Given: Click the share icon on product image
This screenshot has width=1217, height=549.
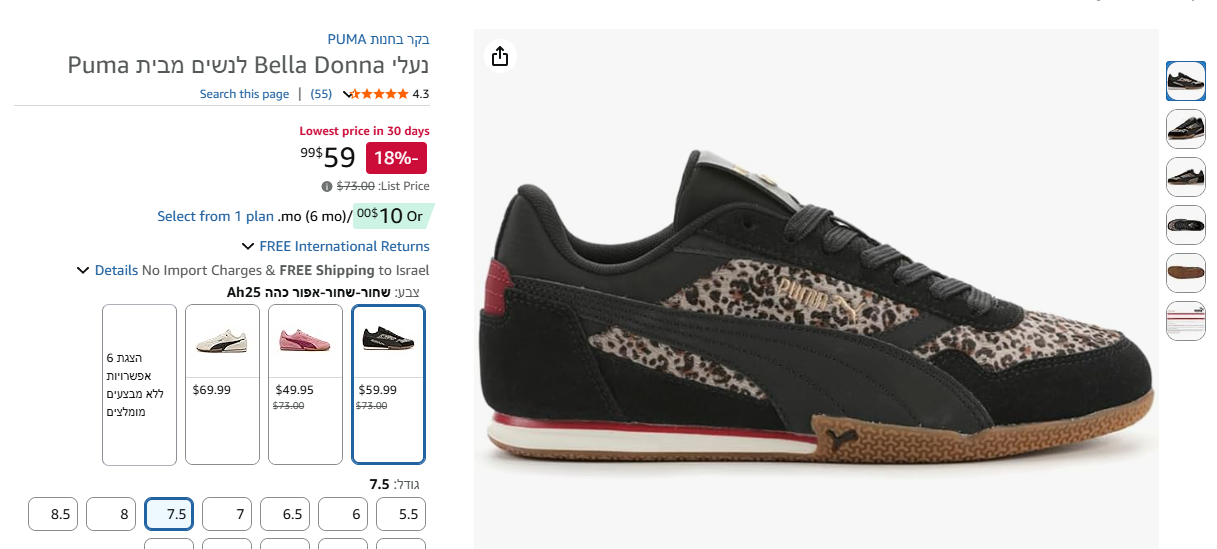Looking at the screenshot, I should pos(500,56).
